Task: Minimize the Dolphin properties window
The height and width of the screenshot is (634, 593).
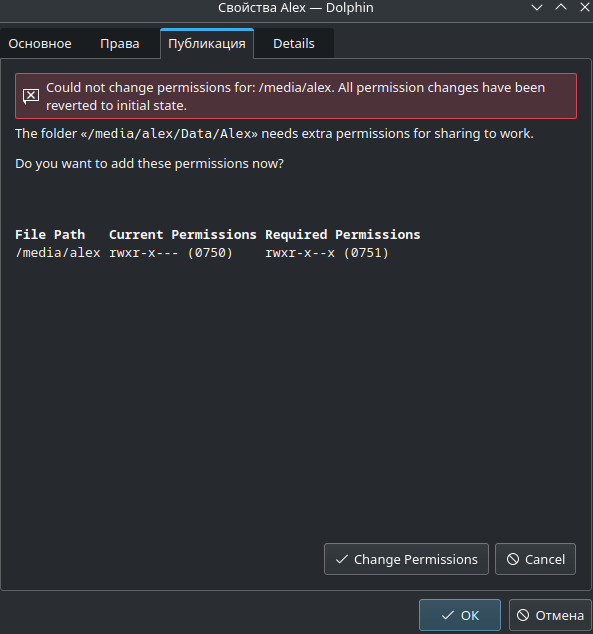Action: [537, 7]
